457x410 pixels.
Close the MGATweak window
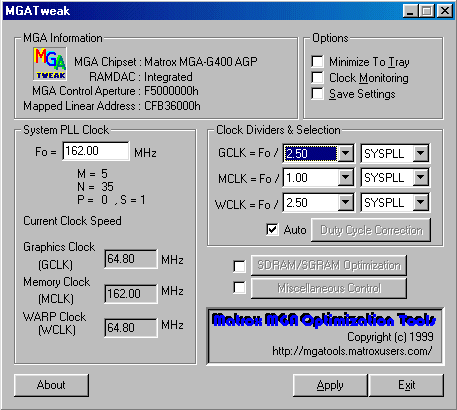(445, 11)
